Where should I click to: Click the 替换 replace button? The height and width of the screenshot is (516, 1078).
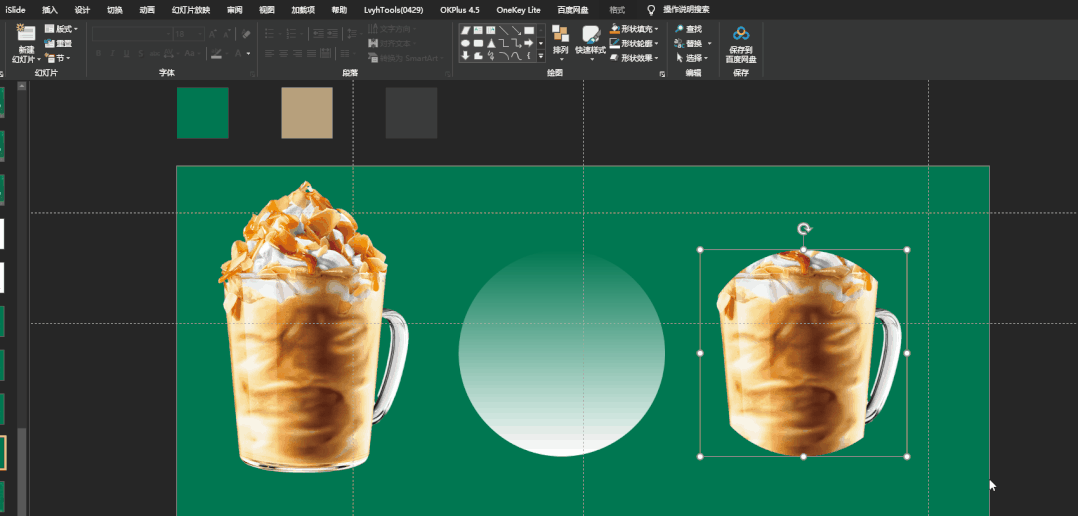689,43
